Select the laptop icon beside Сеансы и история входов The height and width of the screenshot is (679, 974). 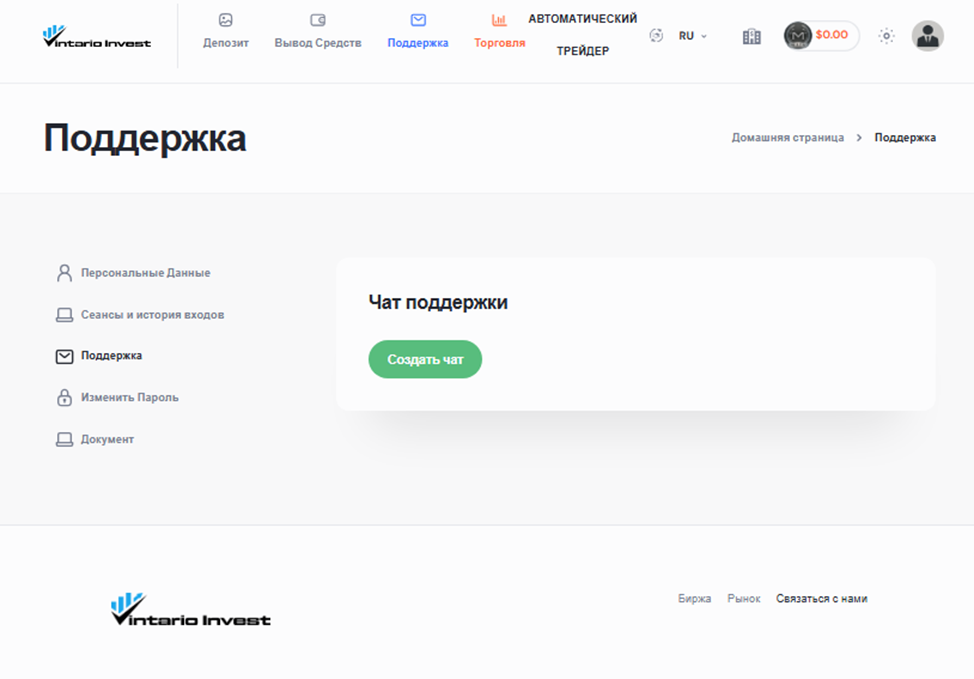[64, 315]
